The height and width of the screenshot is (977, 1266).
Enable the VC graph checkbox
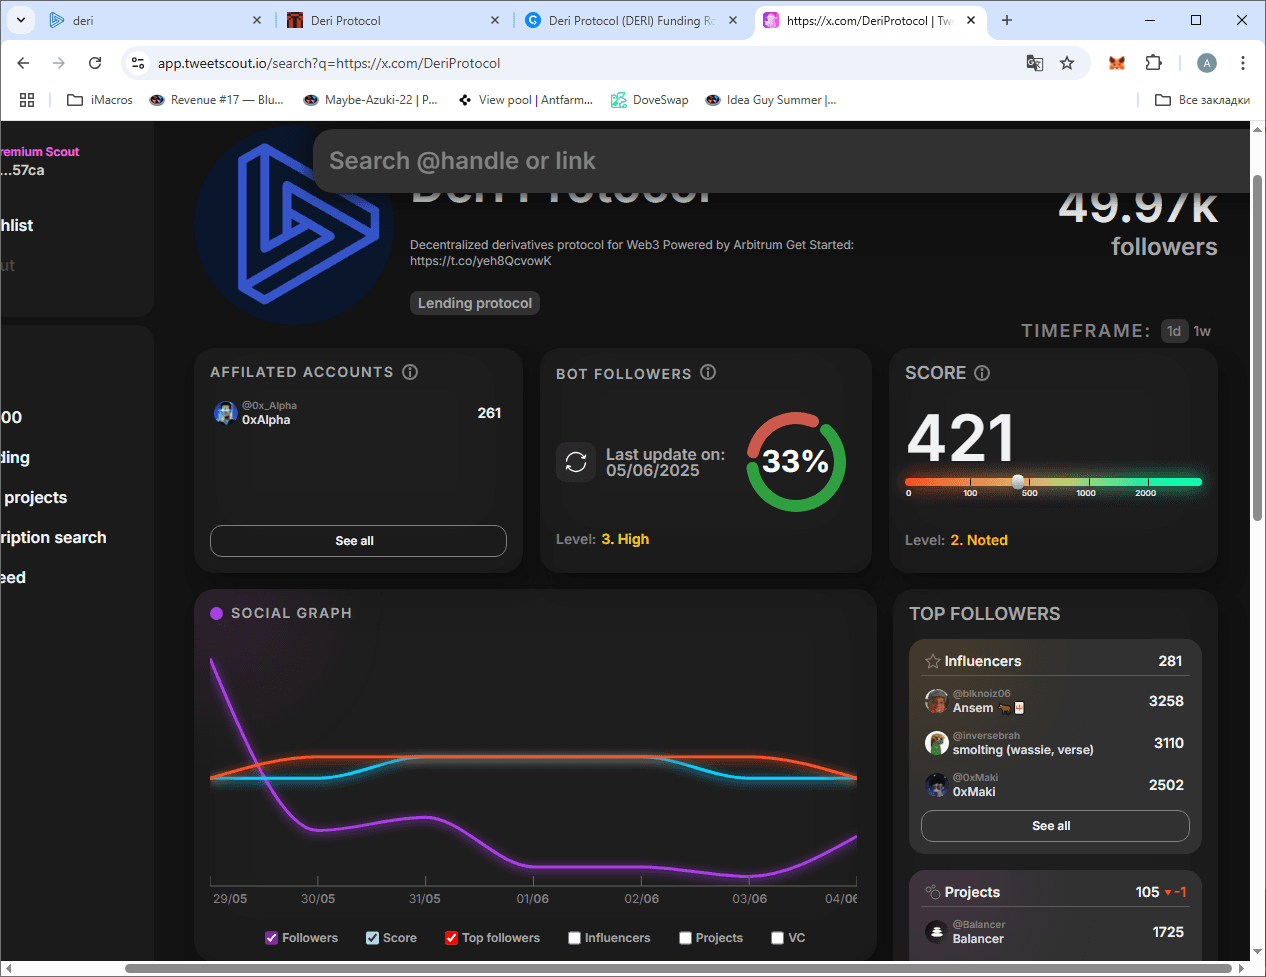click(777, 938)
